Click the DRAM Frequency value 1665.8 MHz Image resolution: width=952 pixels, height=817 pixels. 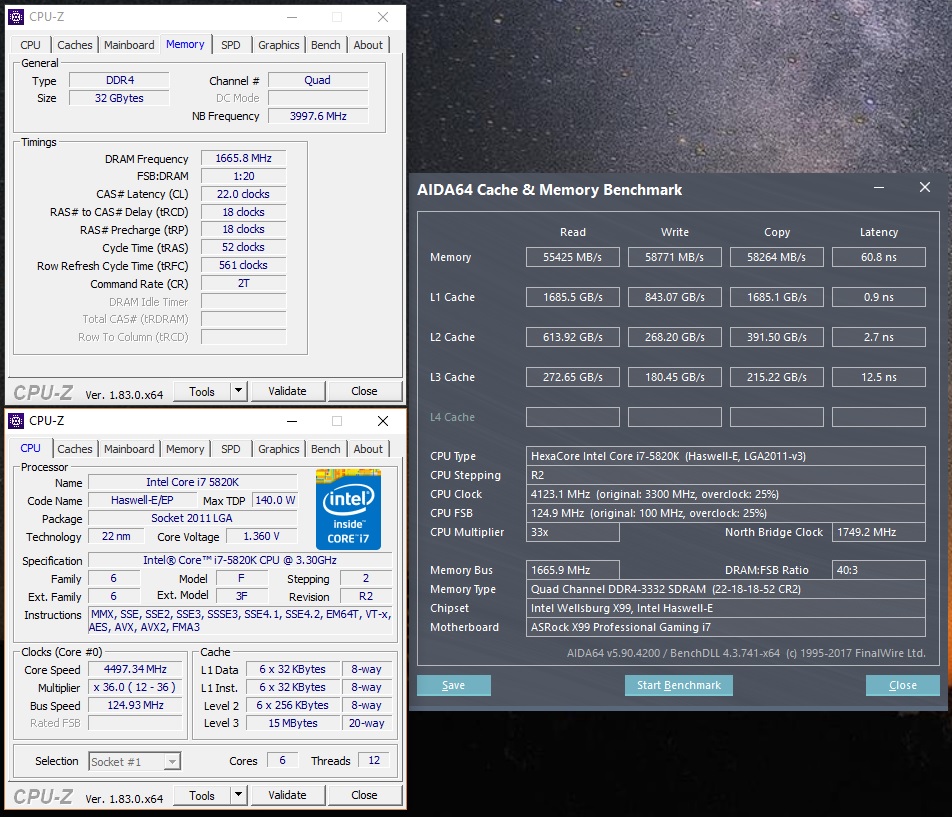tap(243, 158)
